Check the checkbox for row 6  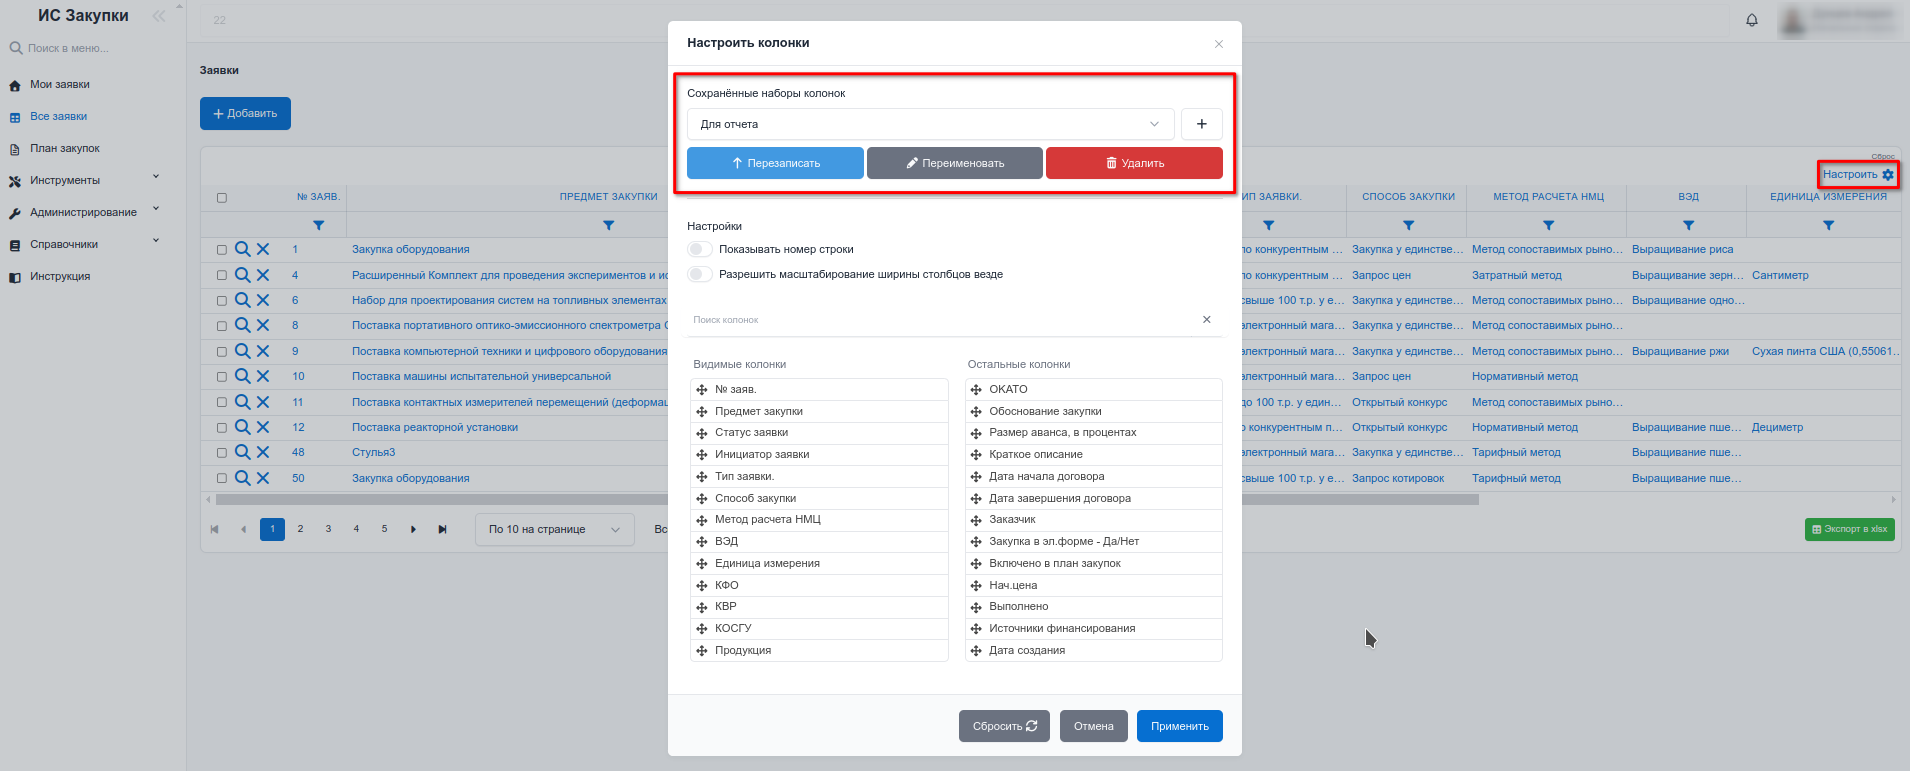222,301
